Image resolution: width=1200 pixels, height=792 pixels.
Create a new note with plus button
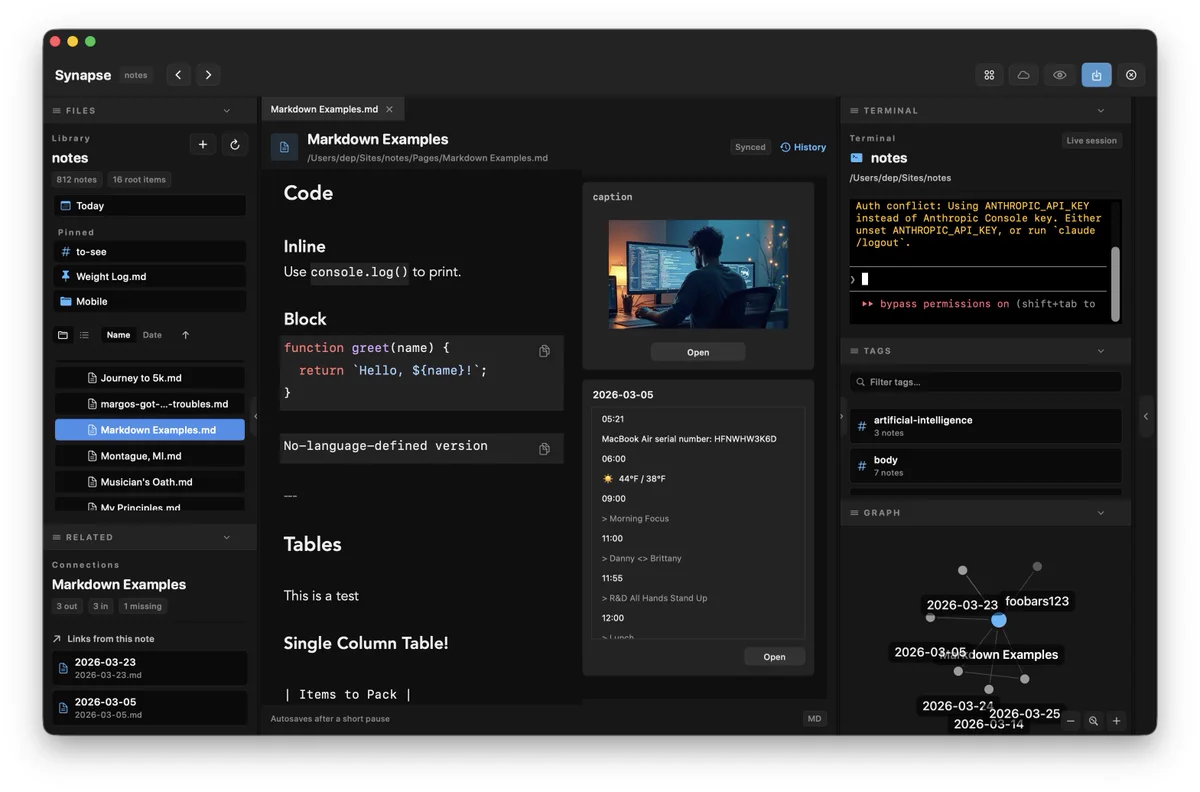point(203,145)
